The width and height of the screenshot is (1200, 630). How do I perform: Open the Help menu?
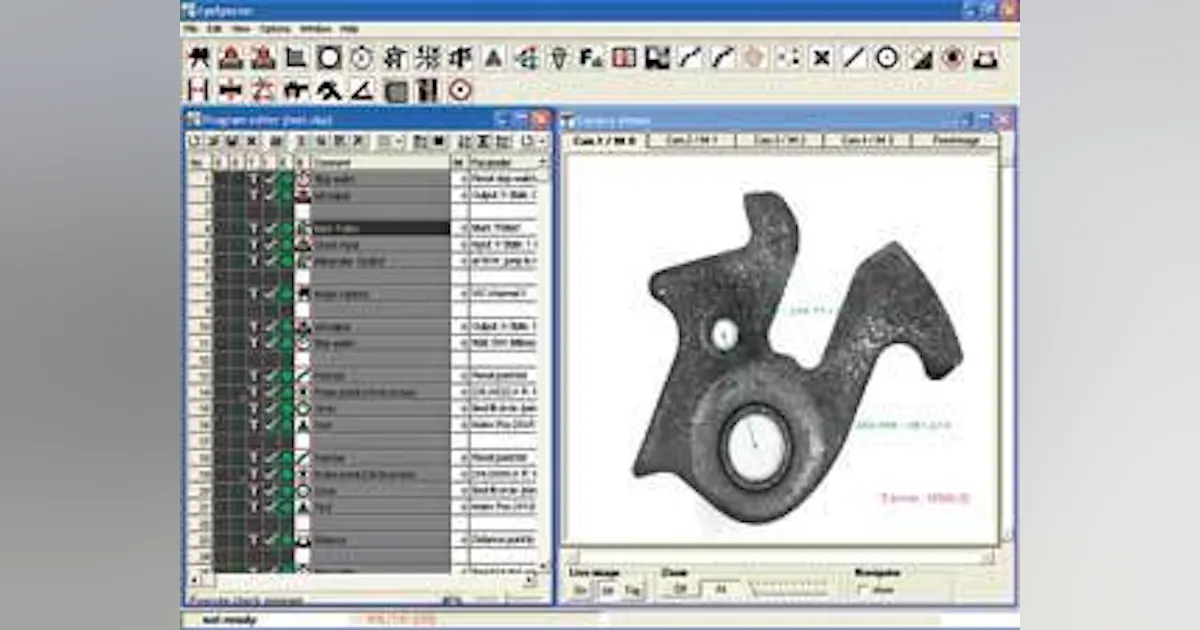click(348, 29)
